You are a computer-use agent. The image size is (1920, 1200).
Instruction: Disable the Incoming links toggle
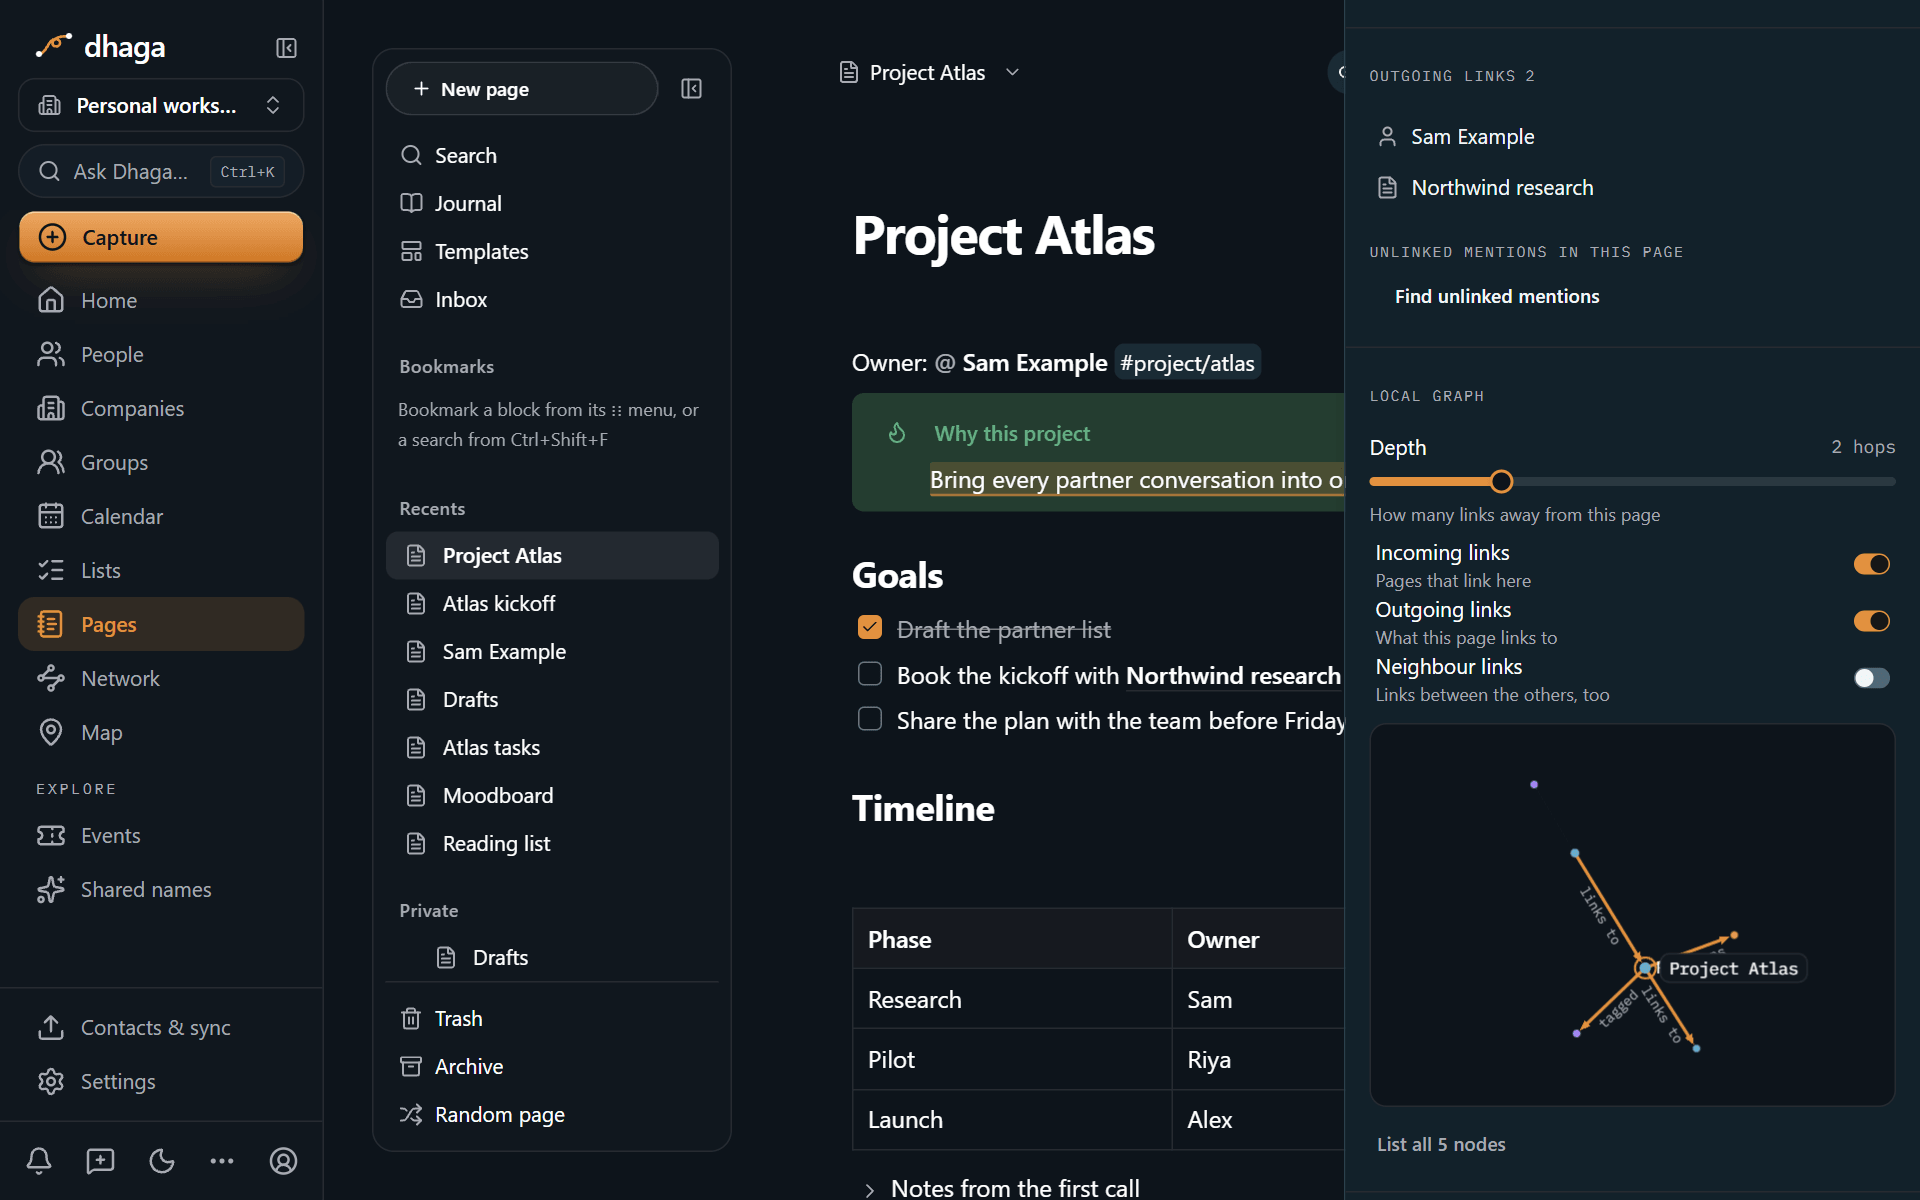1871,564
